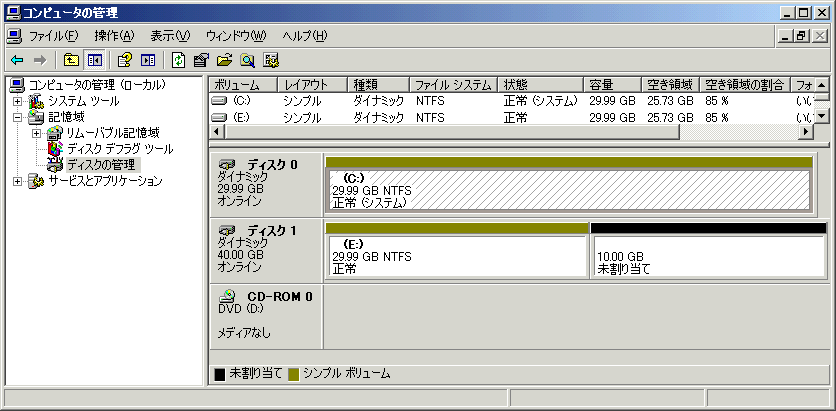Sort by the ファイル システム column header
Screen dimensions: 836x411
point(453,85)
